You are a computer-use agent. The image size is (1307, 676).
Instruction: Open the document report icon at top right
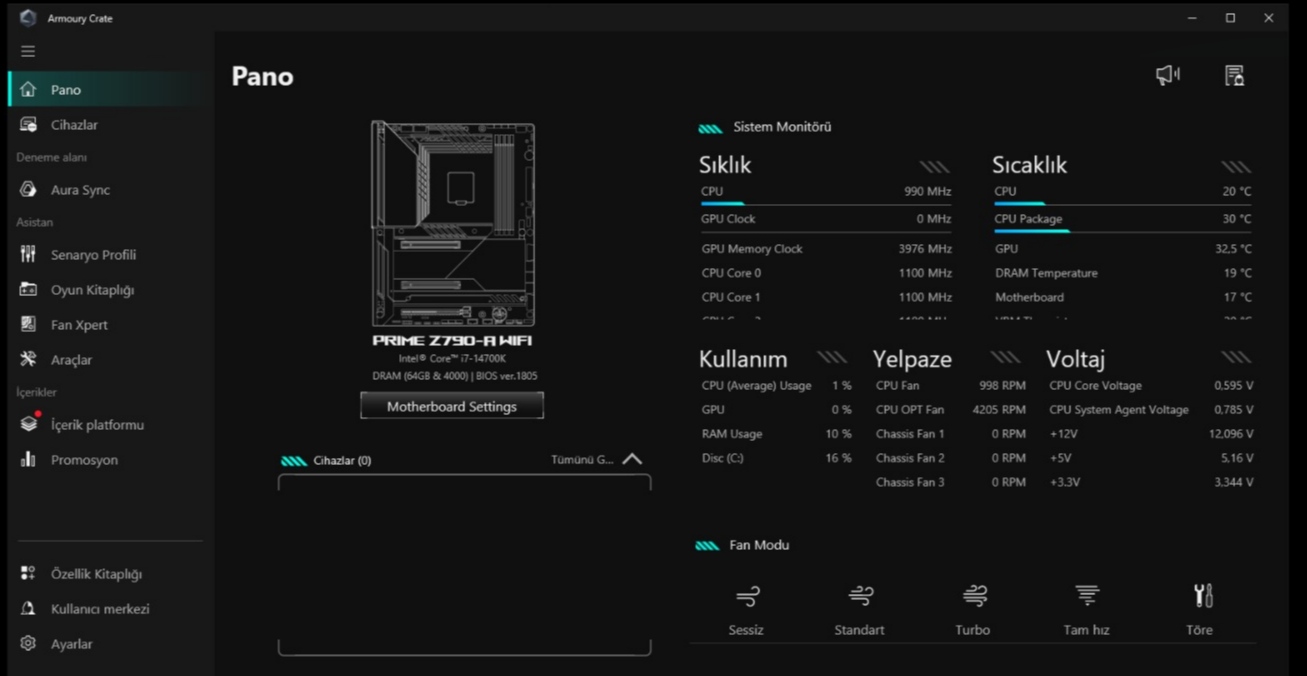click(1234, 75)
